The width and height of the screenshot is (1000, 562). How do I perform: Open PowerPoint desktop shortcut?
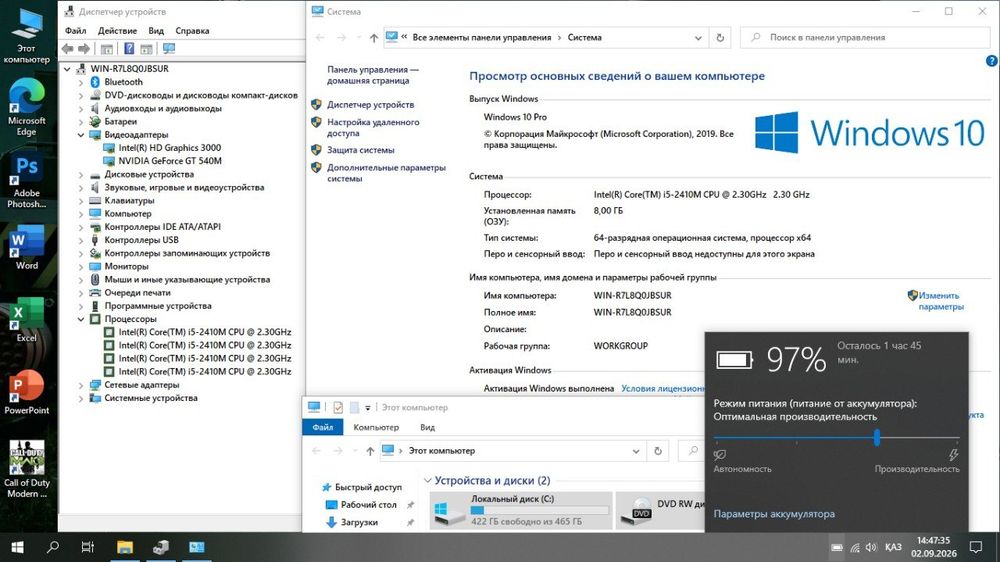[27, 393]
